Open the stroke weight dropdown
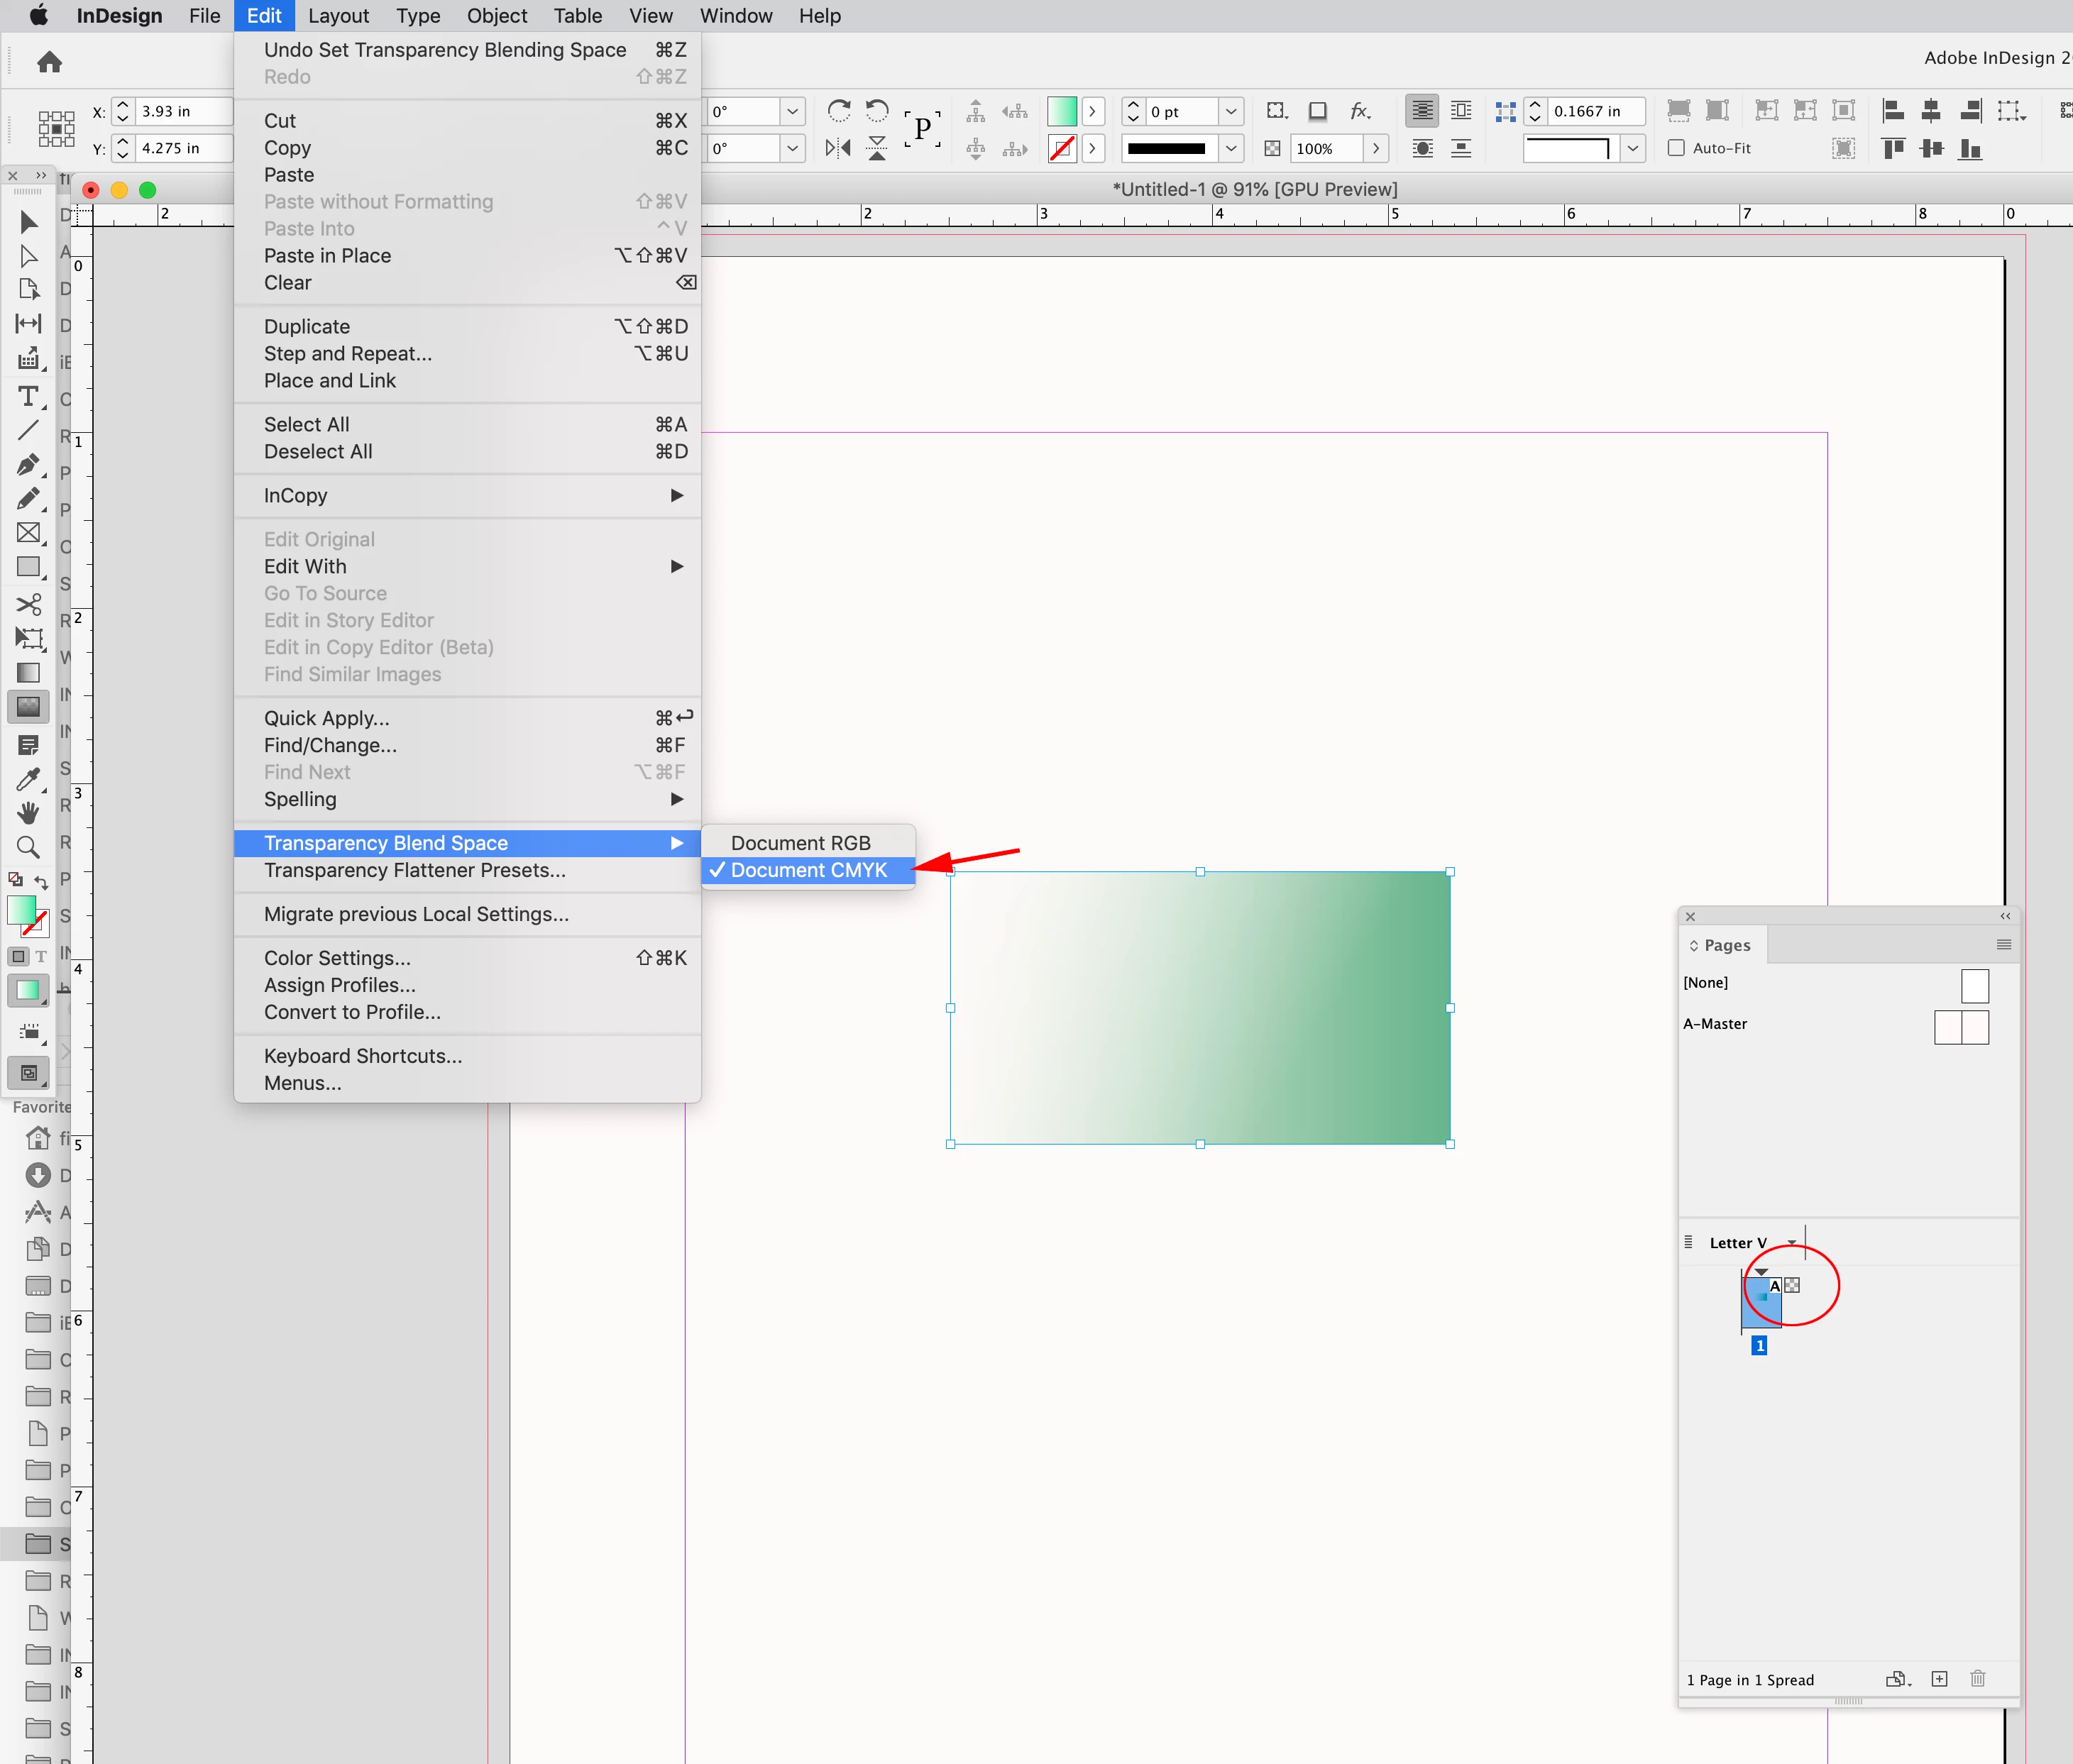 click(x=1231, y=111)
